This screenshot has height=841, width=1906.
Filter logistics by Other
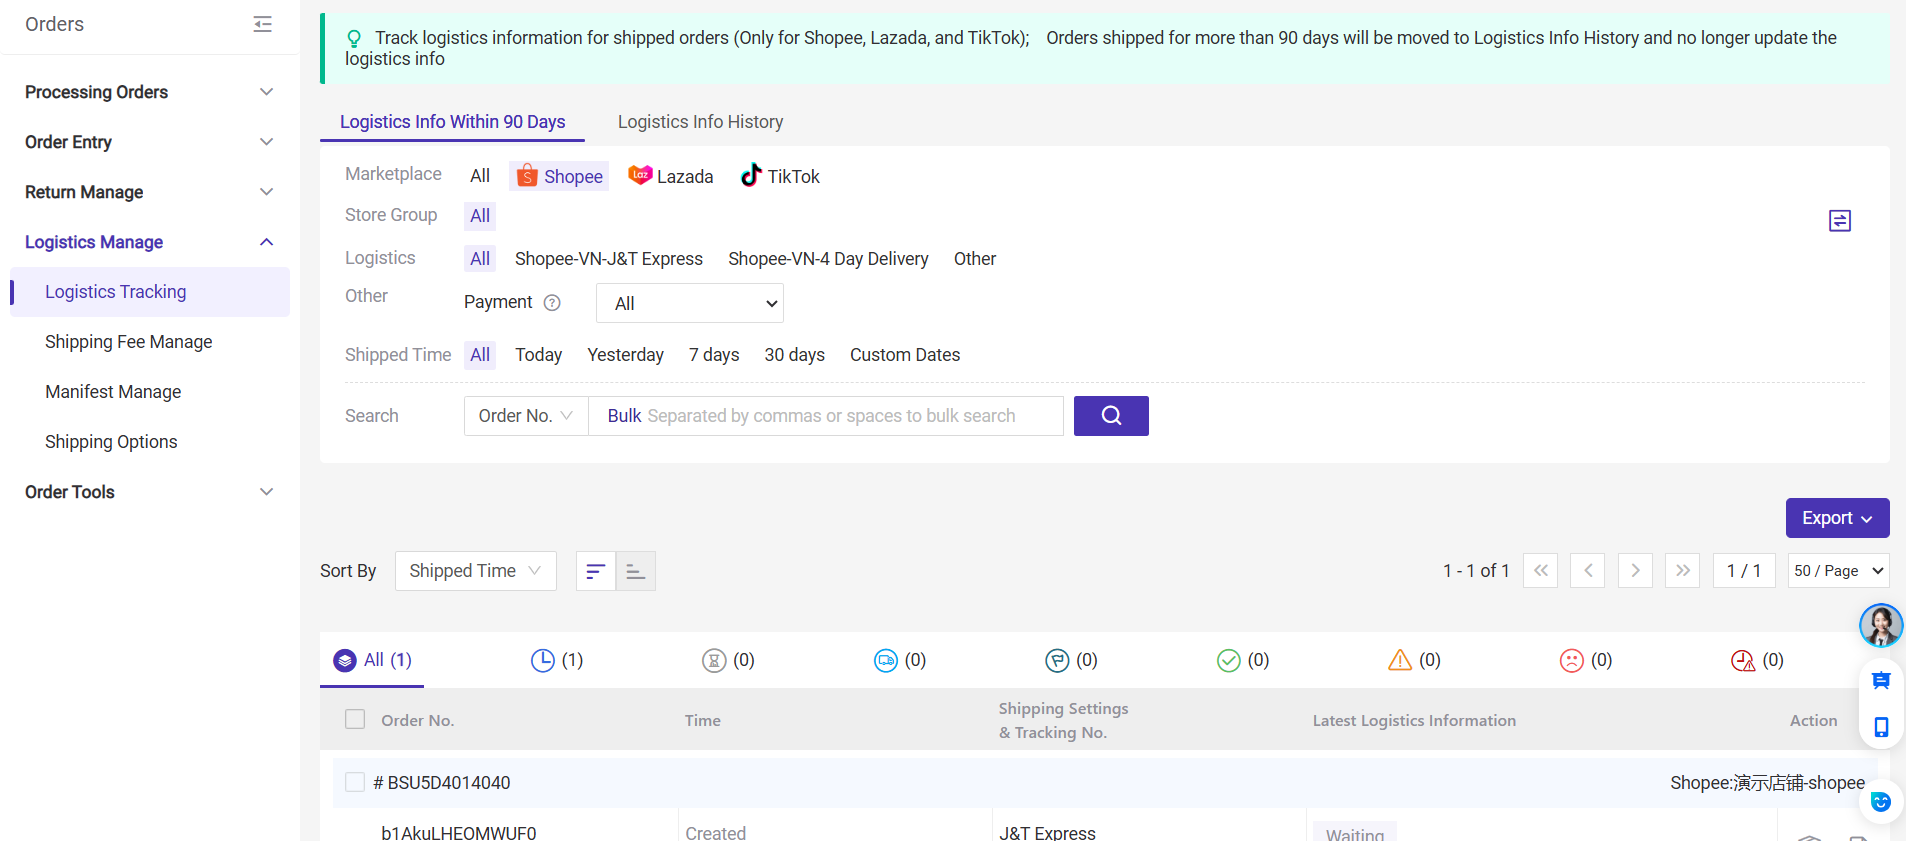pyautogui.click(x=975, y=259)
